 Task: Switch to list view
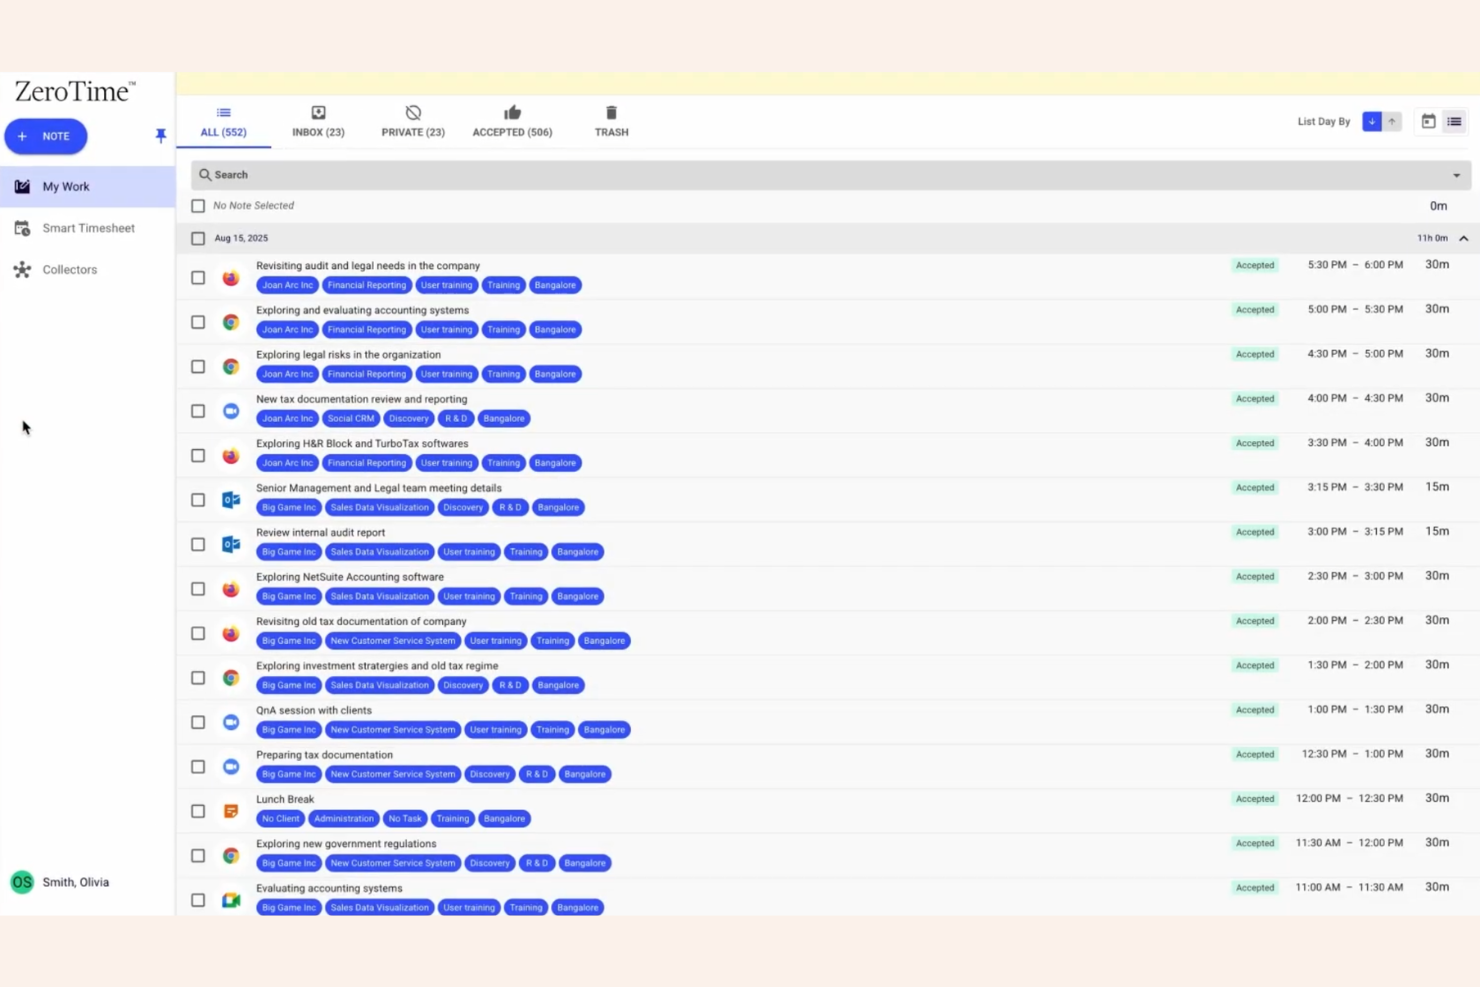pyautogui.click(x=1455, y=121)
